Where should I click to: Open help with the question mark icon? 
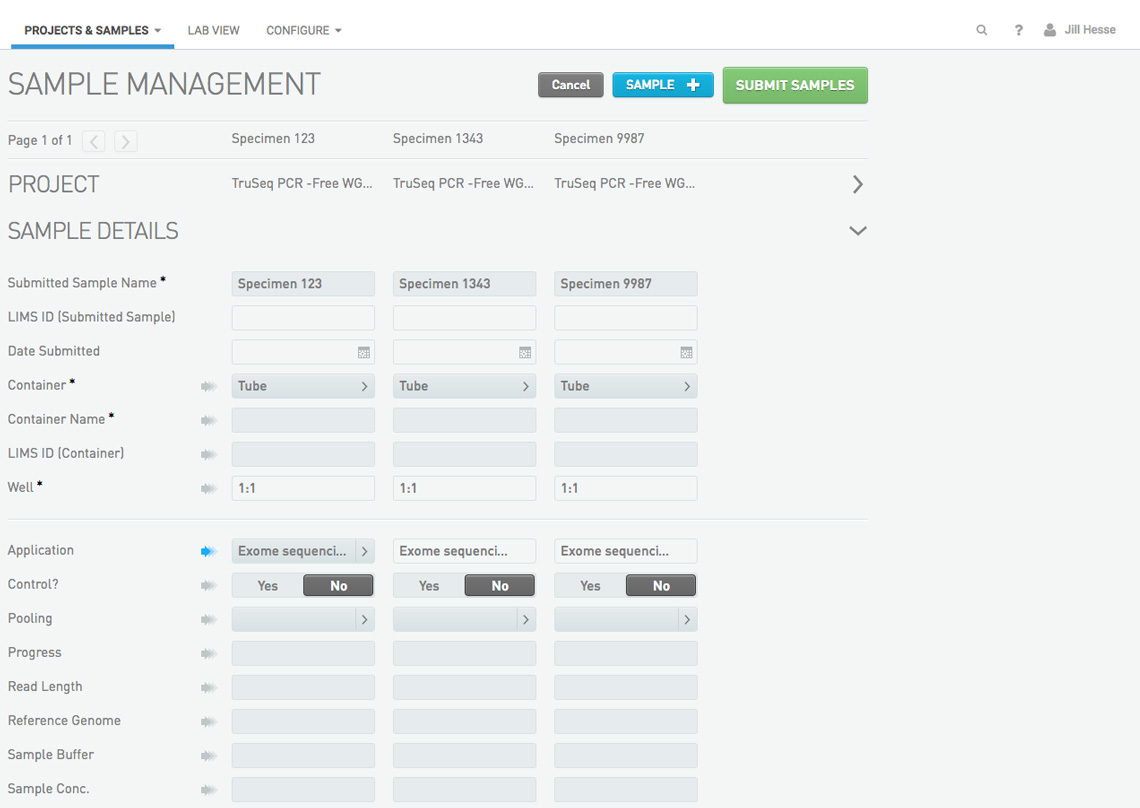point(1018,29)
